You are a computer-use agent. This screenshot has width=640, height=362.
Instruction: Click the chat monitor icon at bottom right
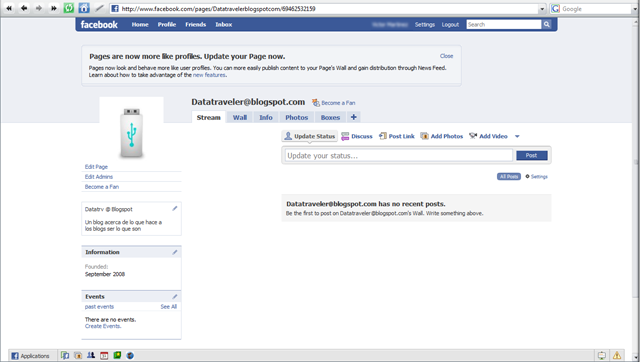[602, 355]
